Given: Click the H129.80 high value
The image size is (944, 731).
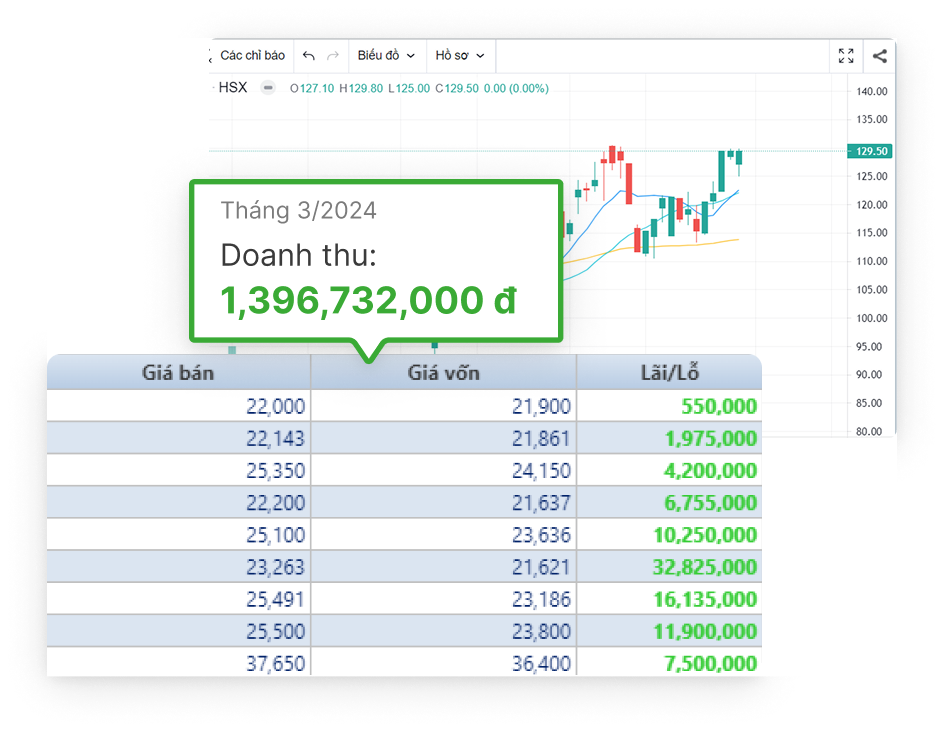Looking at the screenshot, I should (361, 89).
